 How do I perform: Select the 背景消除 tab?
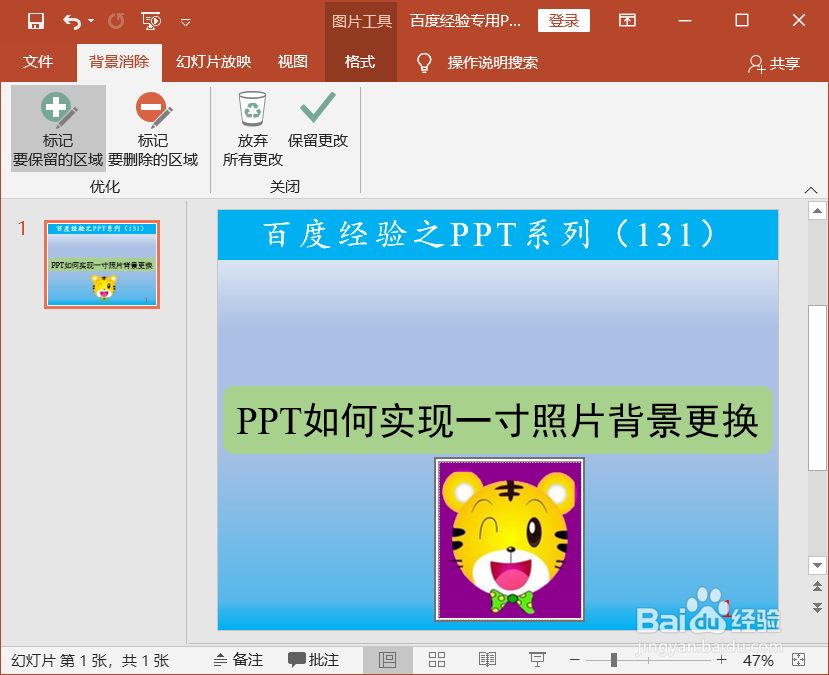[x=119, y=62]
